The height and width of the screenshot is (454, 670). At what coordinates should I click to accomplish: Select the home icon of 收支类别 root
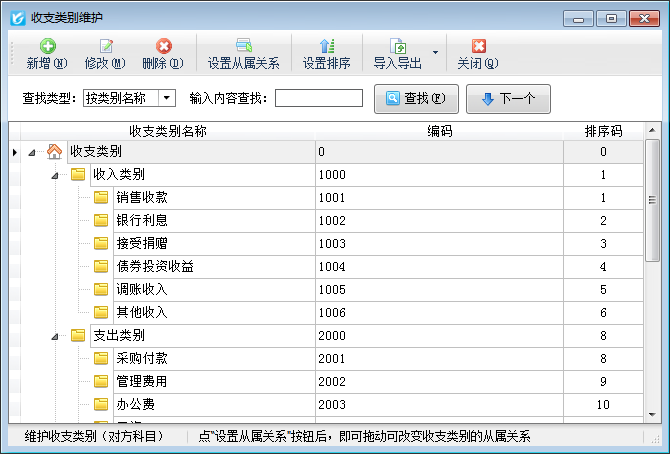(55, 152)
